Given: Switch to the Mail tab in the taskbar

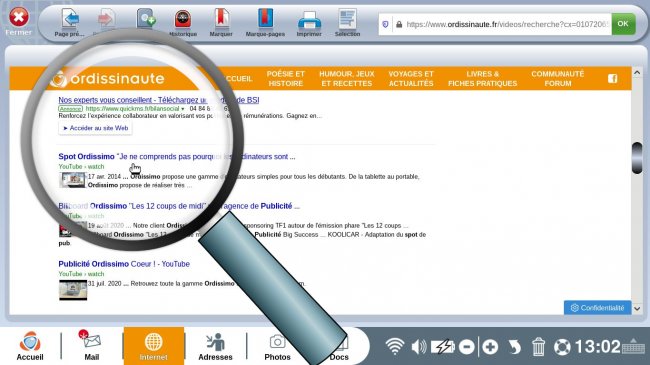Looking at the screenshot, I should [x=92, y=346].
